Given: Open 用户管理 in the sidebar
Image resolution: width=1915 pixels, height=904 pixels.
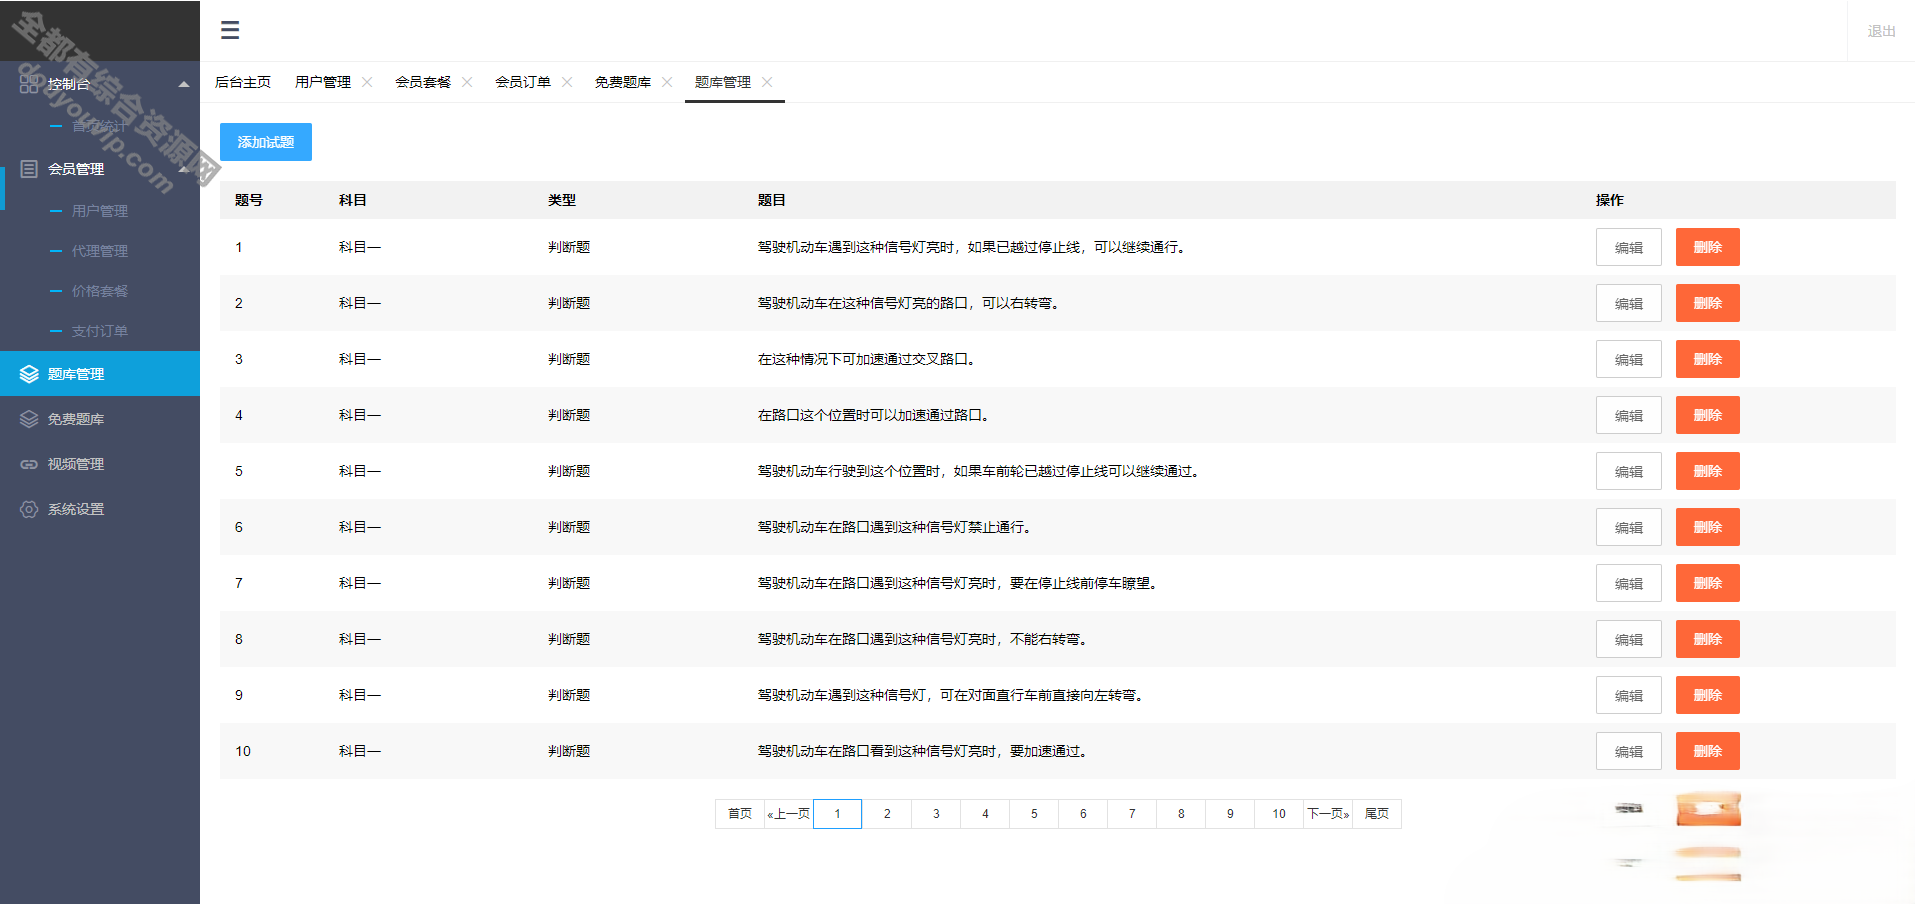Looking at the screenshot, I should pos(100,211).
